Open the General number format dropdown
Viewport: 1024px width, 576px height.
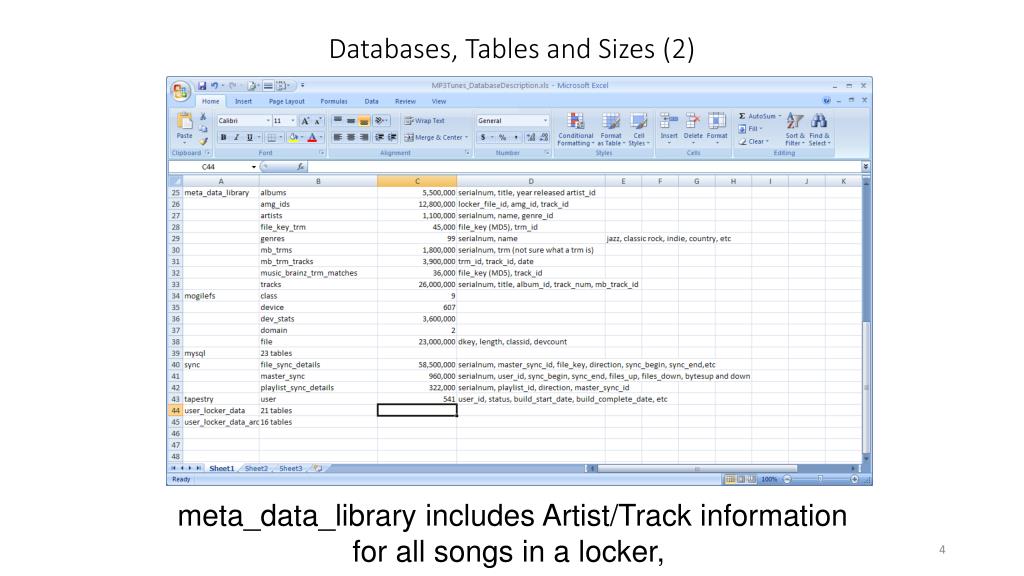545,121
